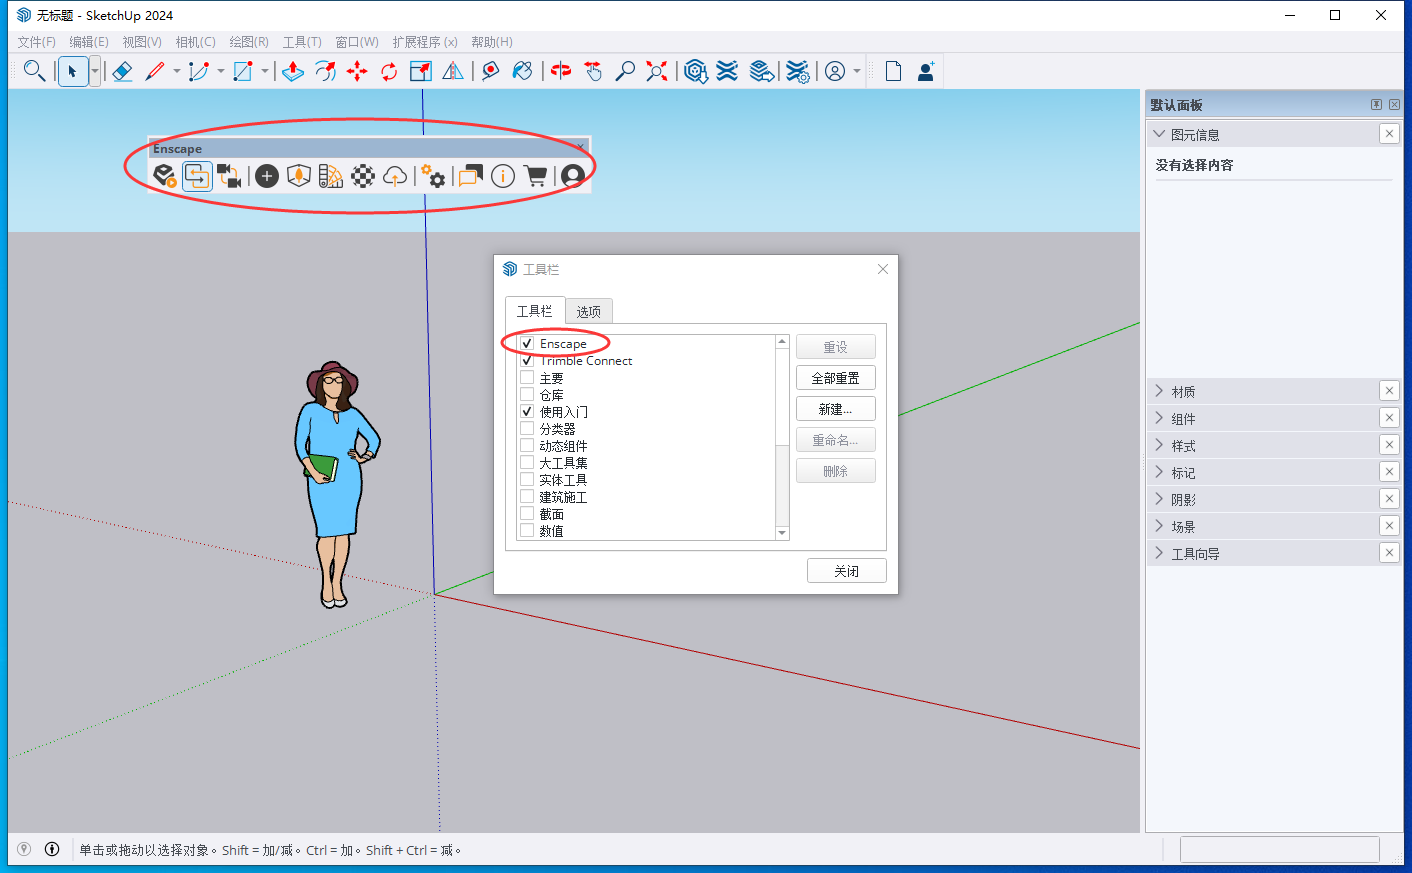
Task: Enable the 实体工具 toolbar checkbox
Action: click(527, 479)
